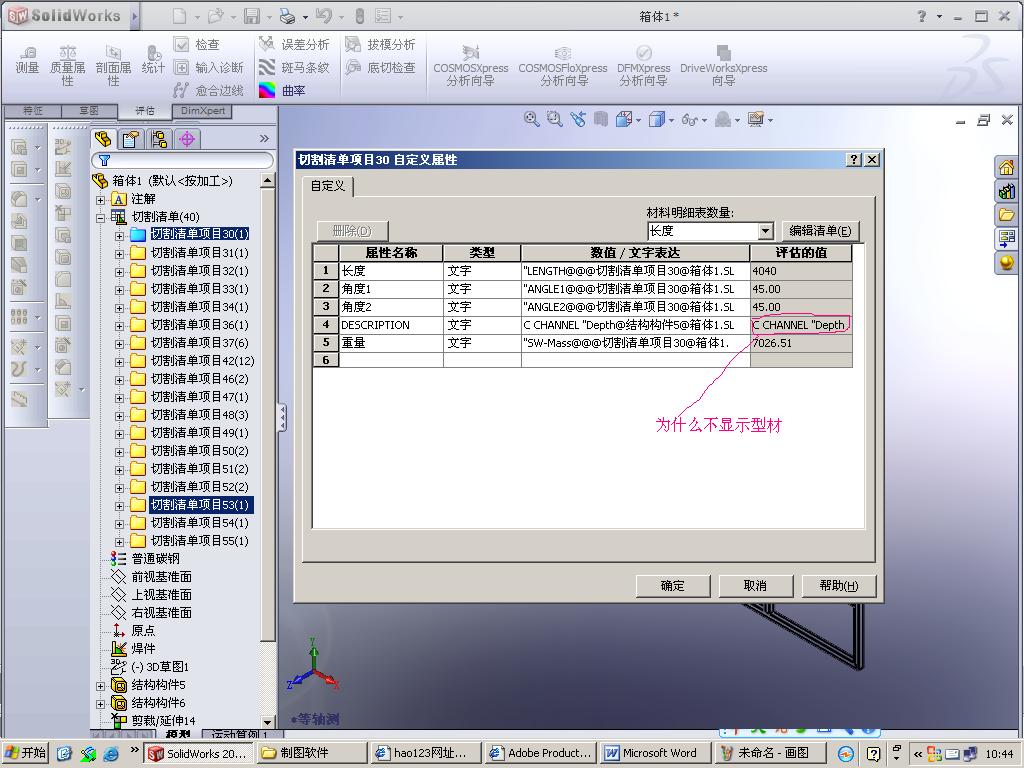Switch to ConfigurationManager tab icon
The image size is (1024, 768).
[159, 138]
